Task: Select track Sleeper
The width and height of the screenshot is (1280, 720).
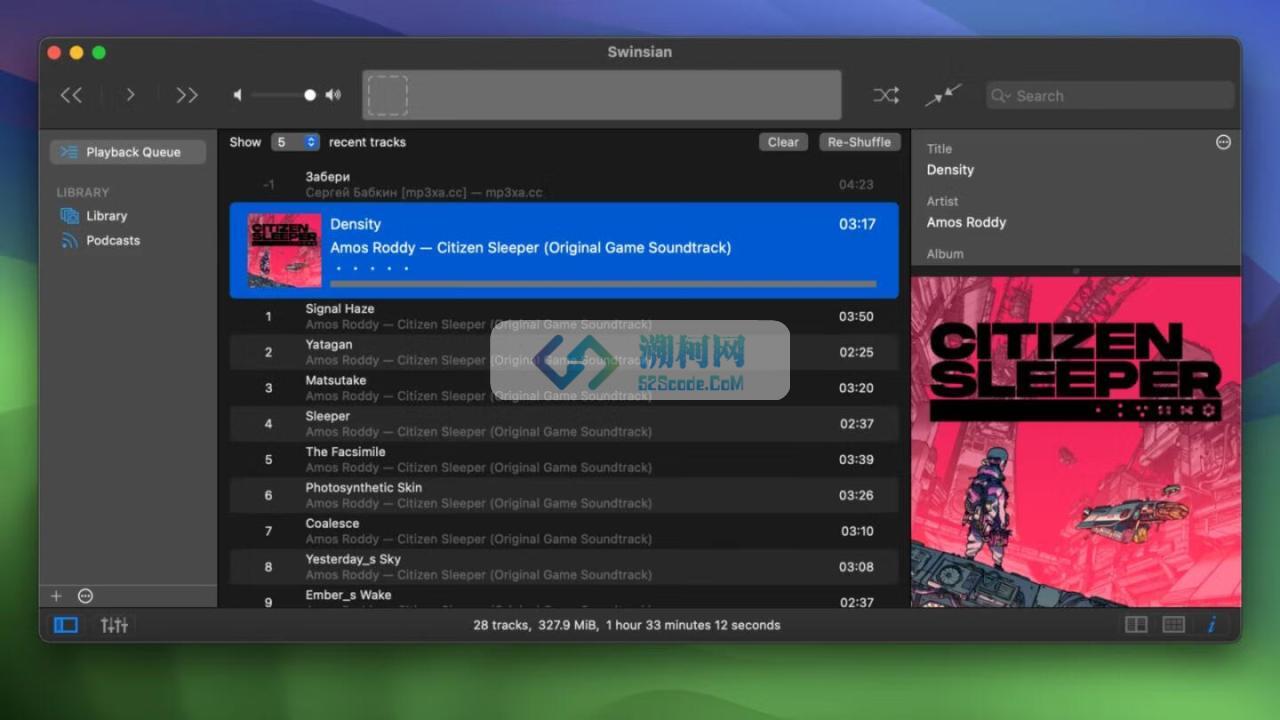Action: pyautogui.click(x=564, y=424)
